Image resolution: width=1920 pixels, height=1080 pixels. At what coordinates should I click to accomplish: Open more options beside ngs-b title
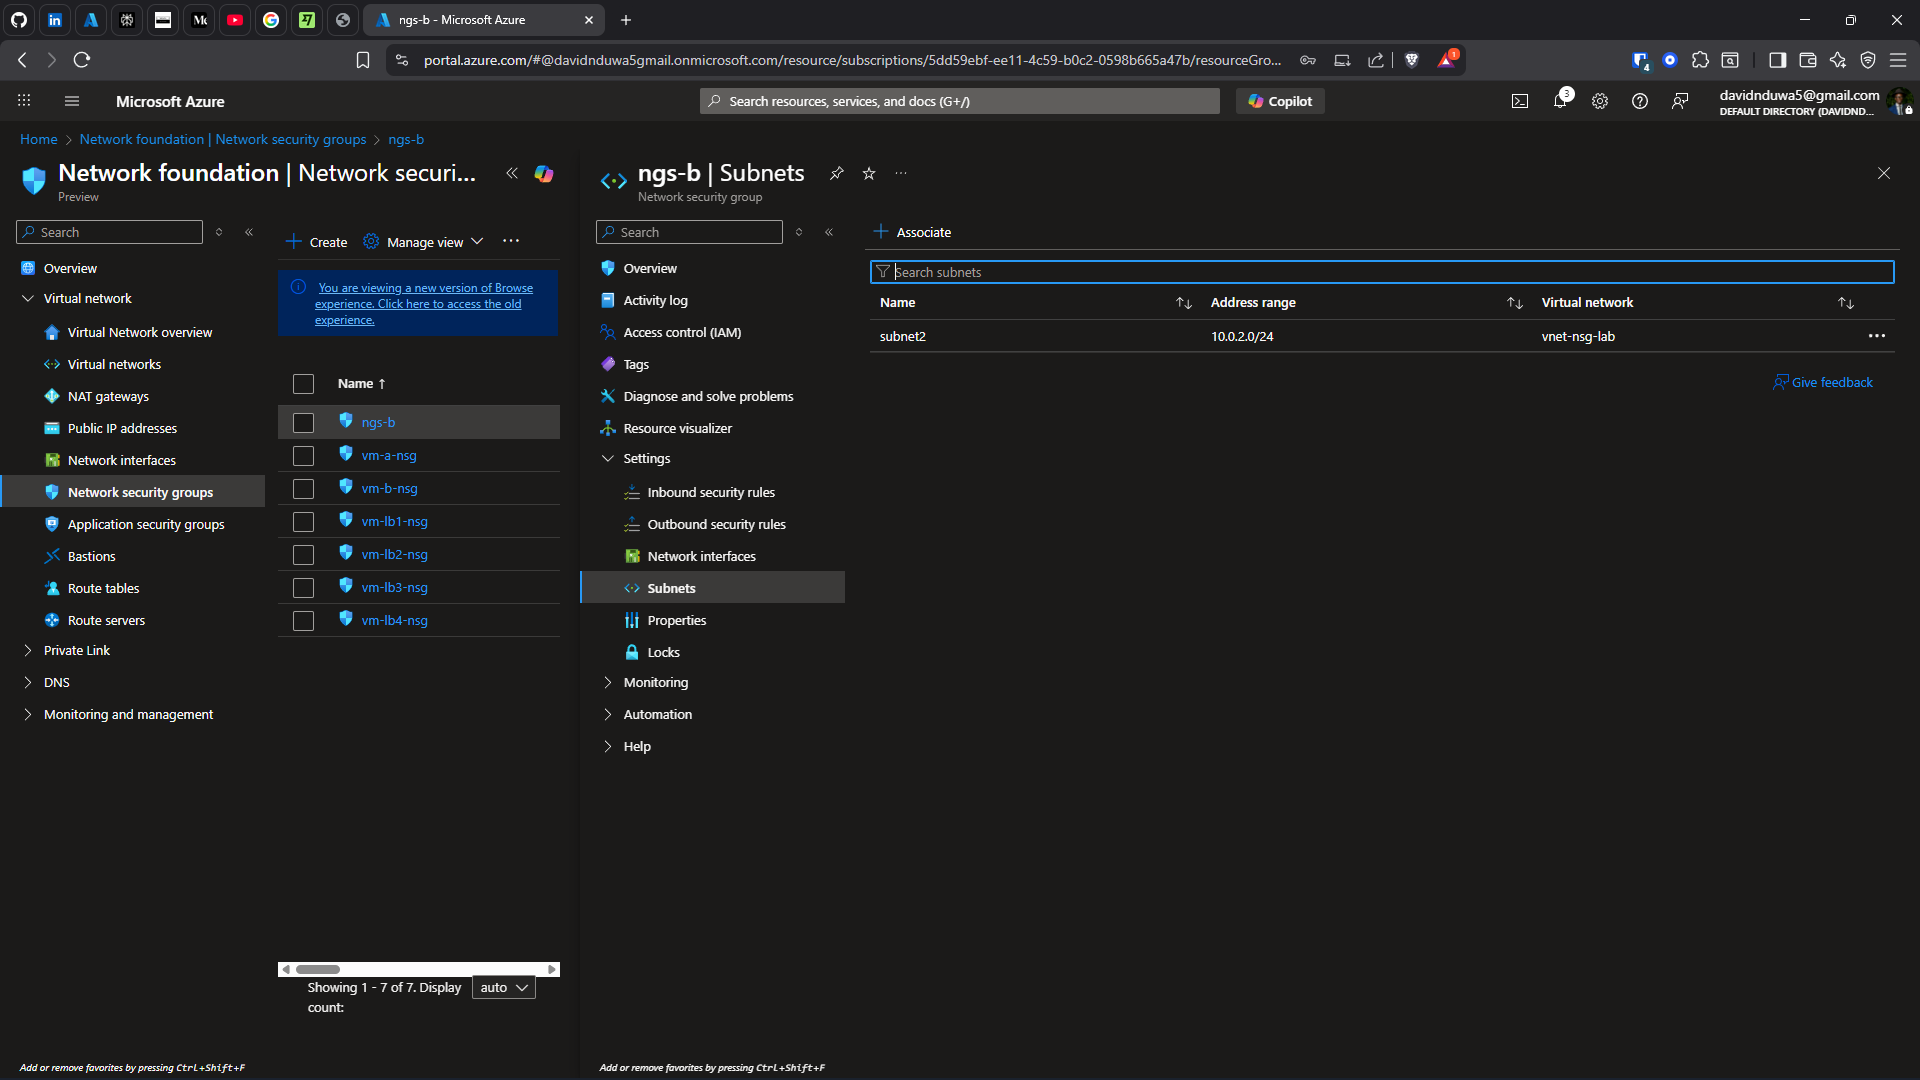tap(901, 173)
